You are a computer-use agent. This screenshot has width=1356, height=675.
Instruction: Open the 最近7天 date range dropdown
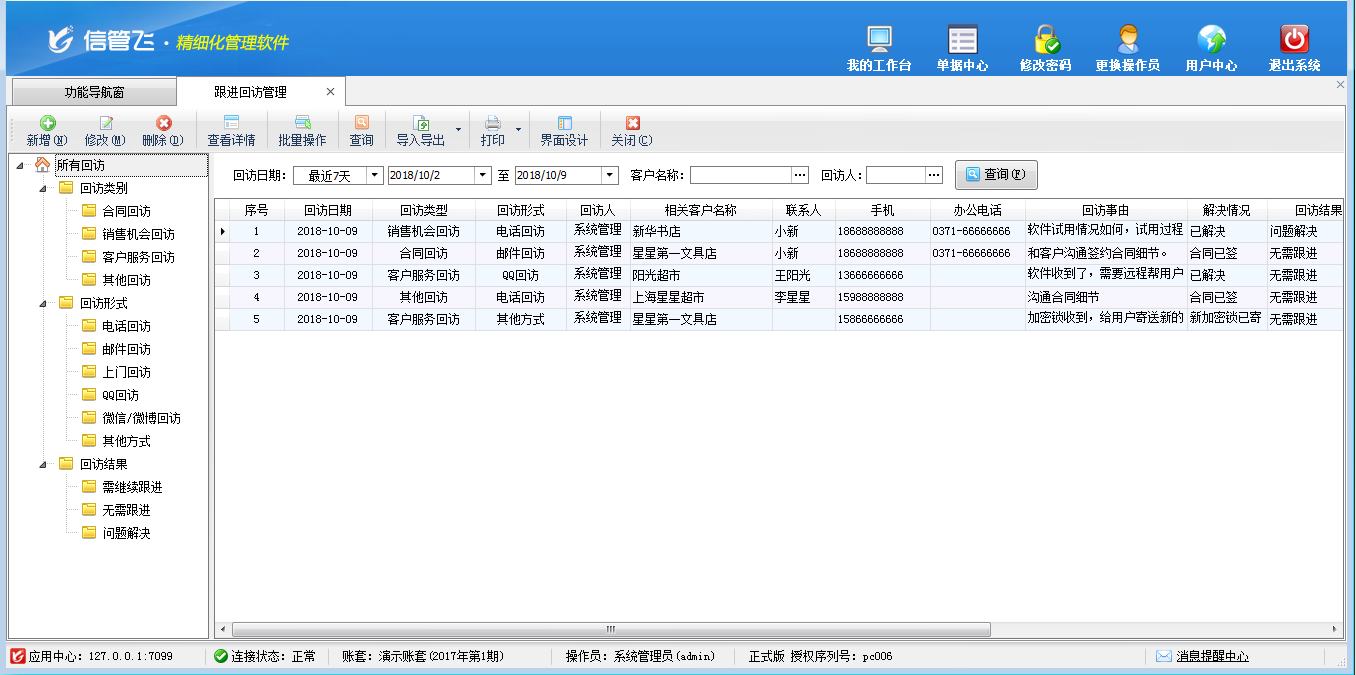coord(375,175)
